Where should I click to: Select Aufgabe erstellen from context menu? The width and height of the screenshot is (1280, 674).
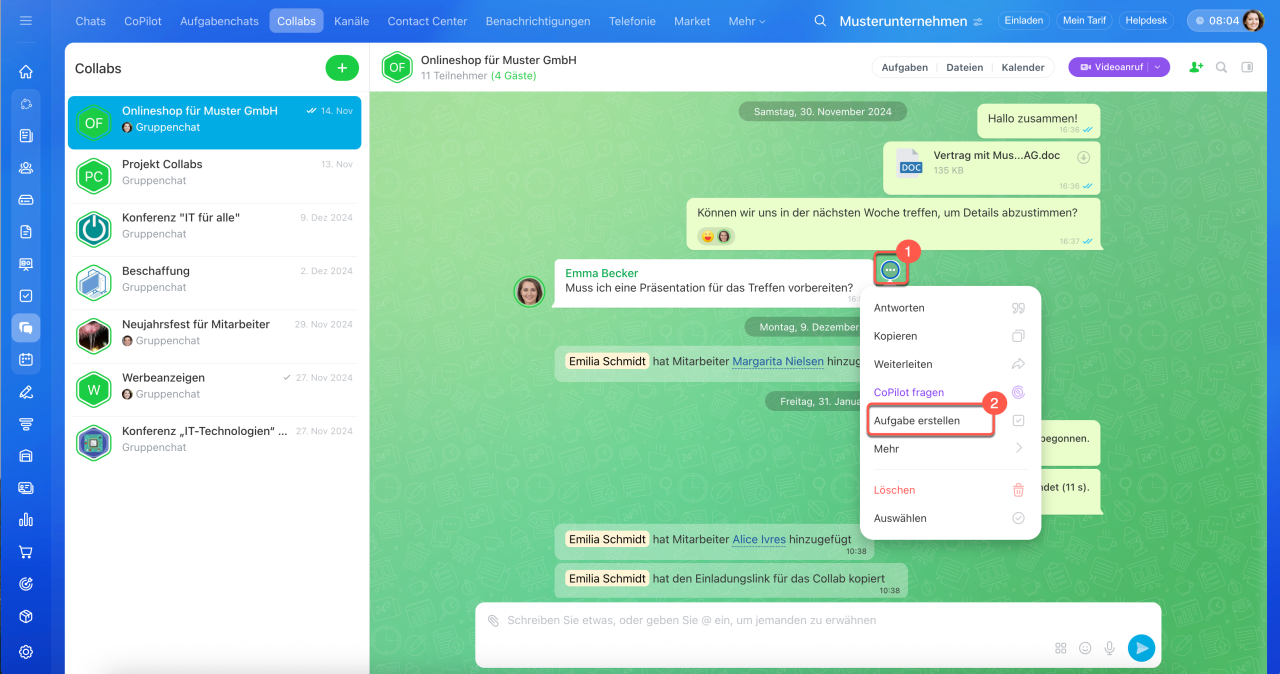click(x=930, y=421)
